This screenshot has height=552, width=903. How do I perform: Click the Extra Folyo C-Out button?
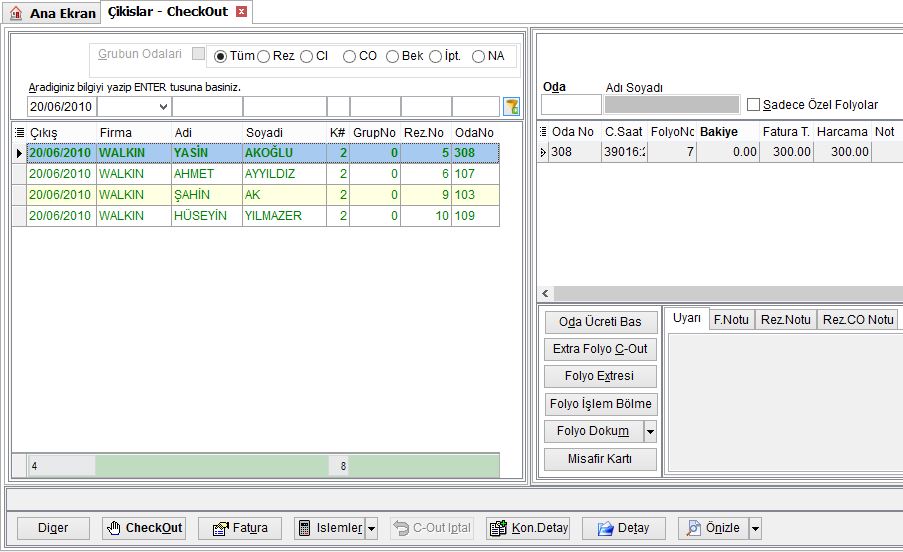pos(600,349)
